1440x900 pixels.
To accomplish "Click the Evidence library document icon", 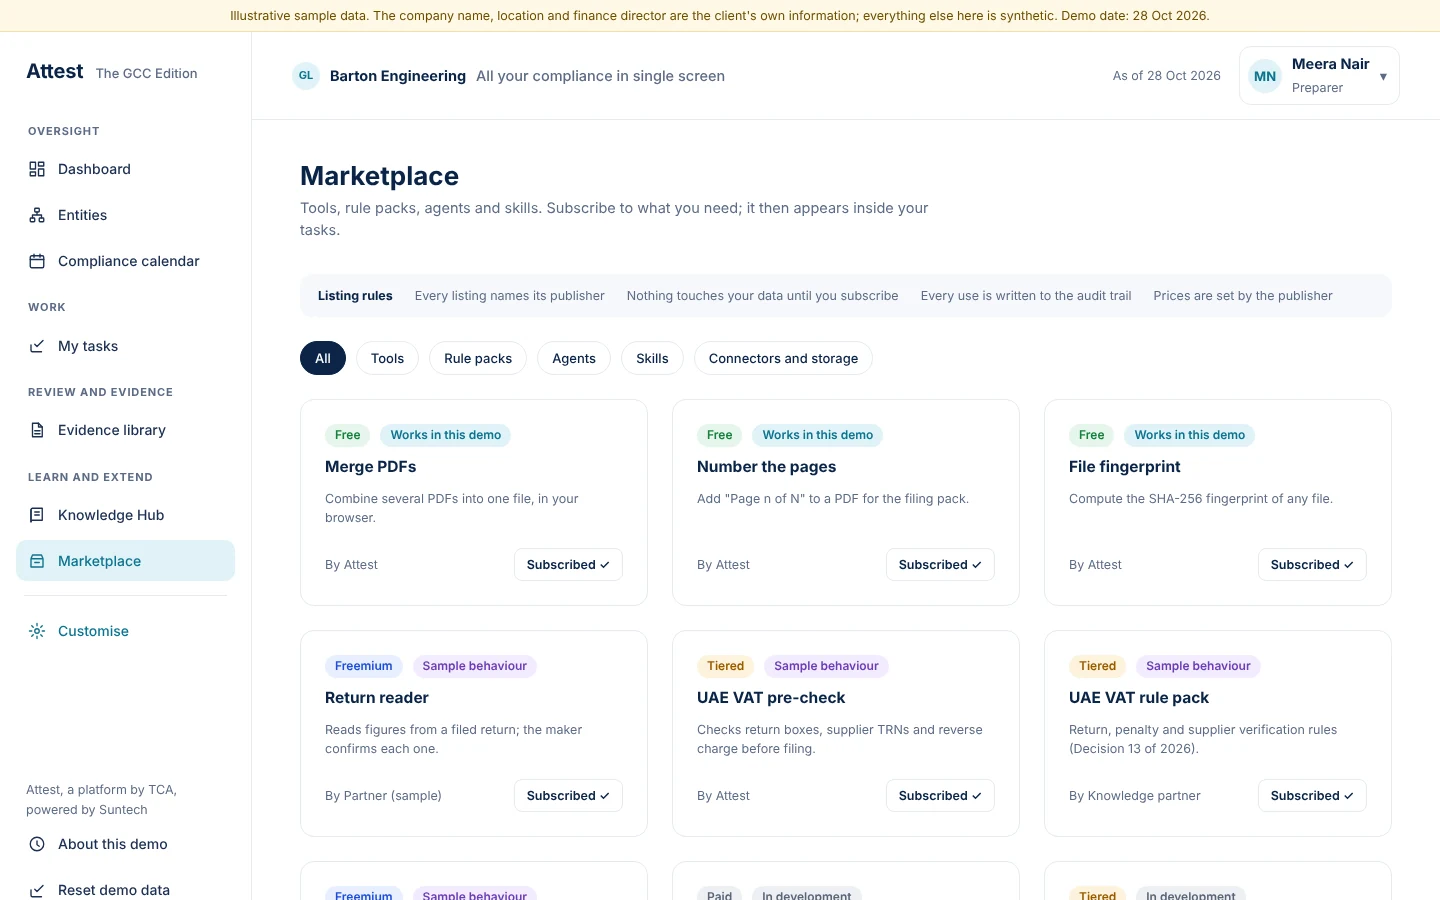I will 37,430.
